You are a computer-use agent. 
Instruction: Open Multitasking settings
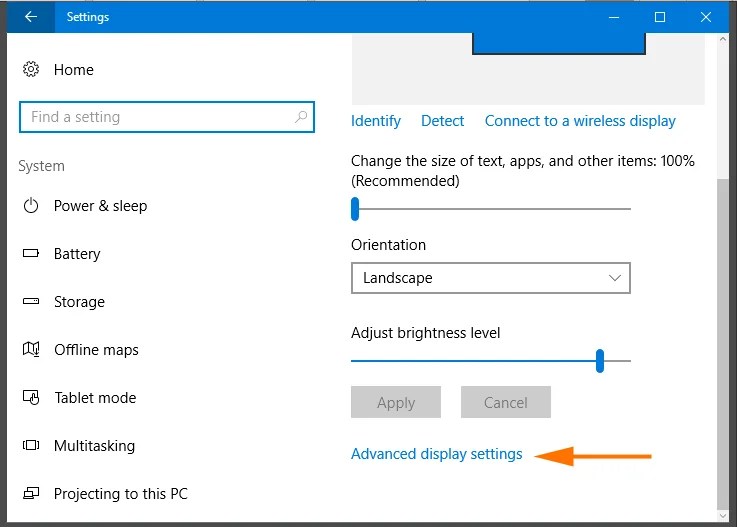94,446
